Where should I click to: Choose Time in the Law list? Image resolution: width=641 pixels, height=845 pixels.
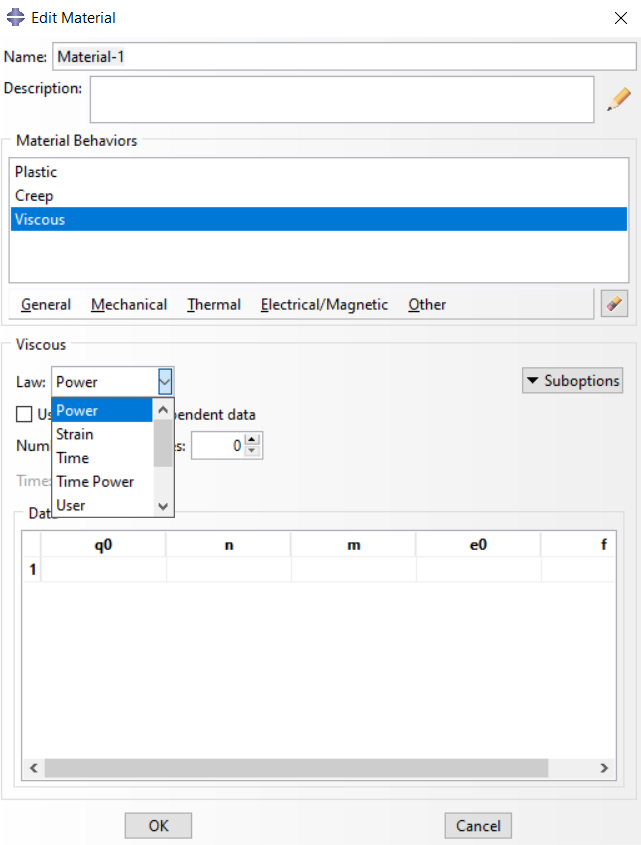[x=102, y=458]
